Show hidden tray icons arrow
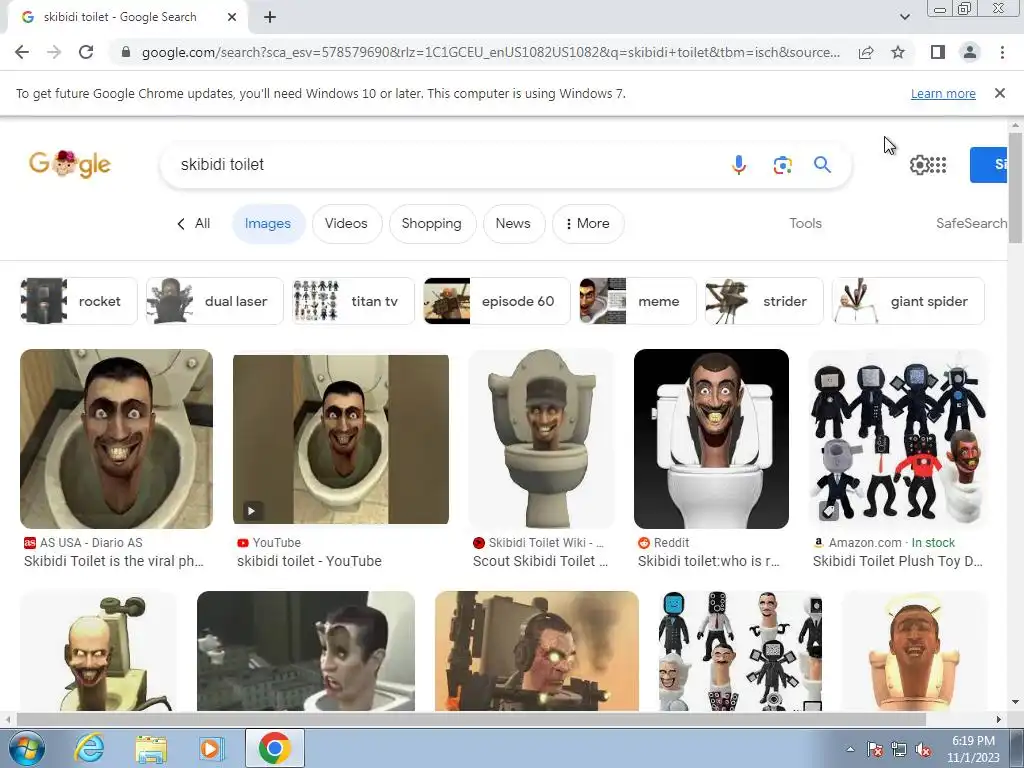 tap(850, 749)
